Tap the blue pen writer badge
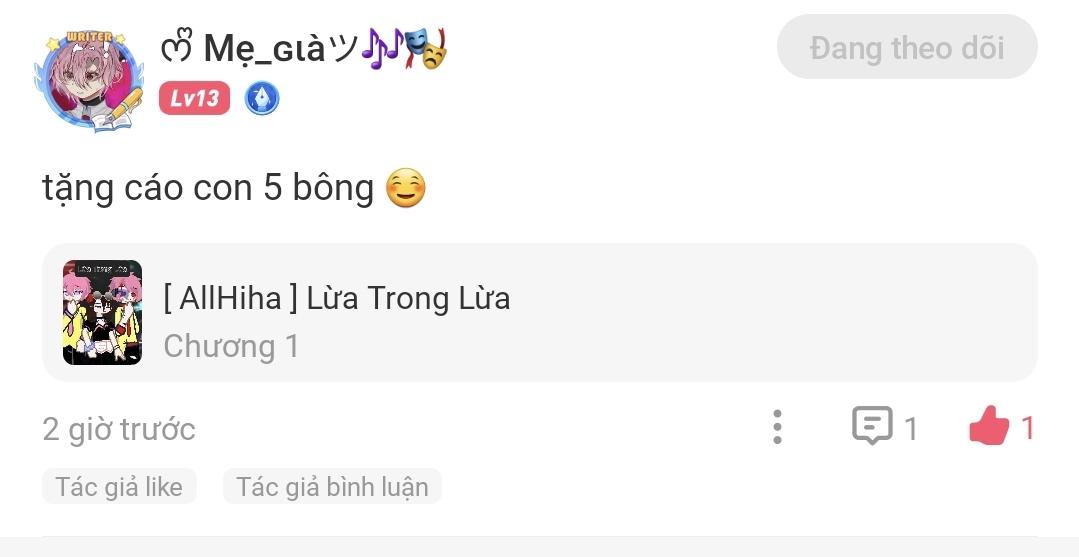 [x=262, y=98]
